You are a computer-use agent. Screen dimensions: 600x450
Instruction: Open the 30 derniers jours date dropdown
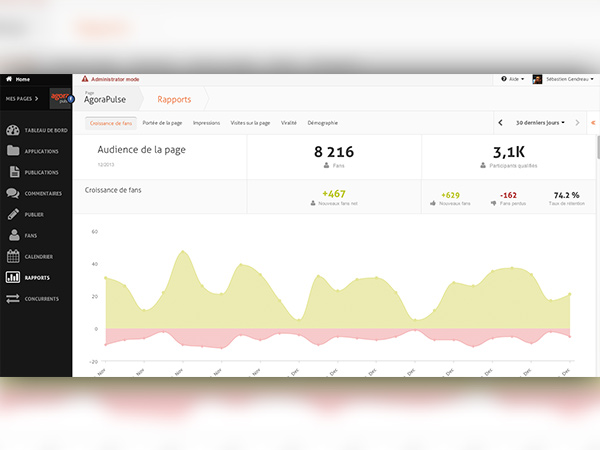point(539,123)
